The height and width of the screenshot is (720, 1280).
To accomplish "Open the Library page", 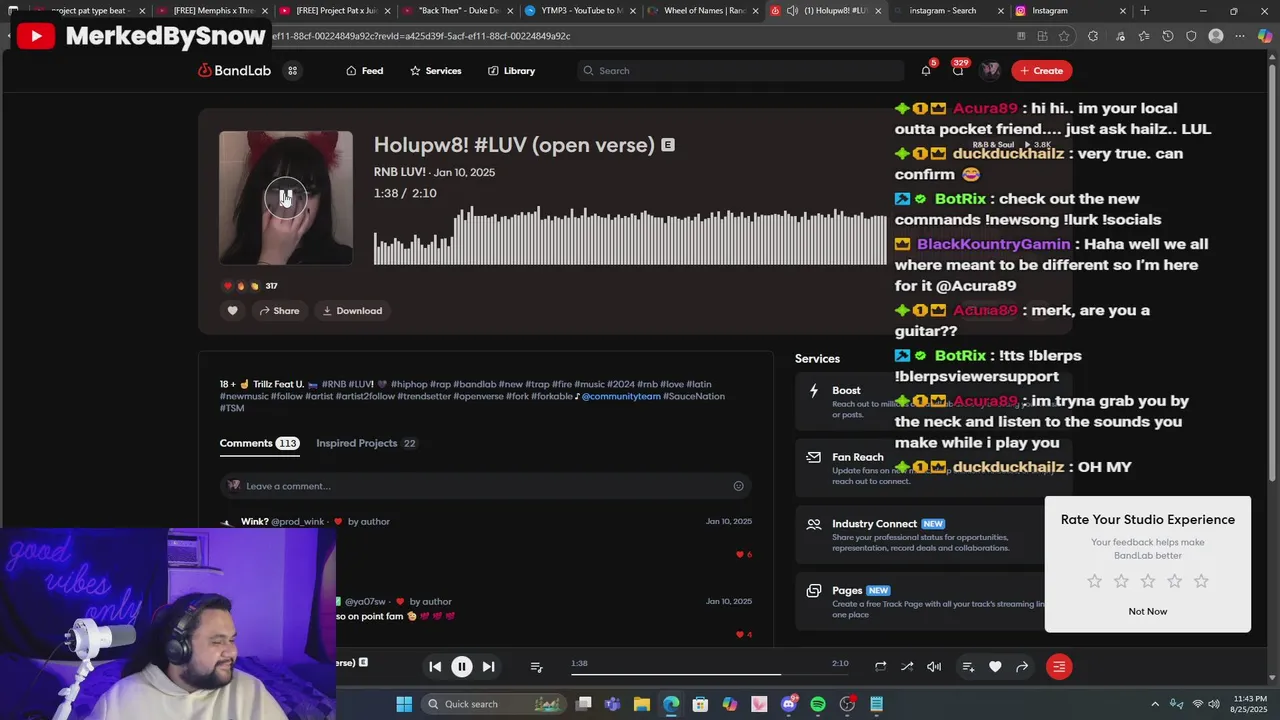I will (512, 71).
